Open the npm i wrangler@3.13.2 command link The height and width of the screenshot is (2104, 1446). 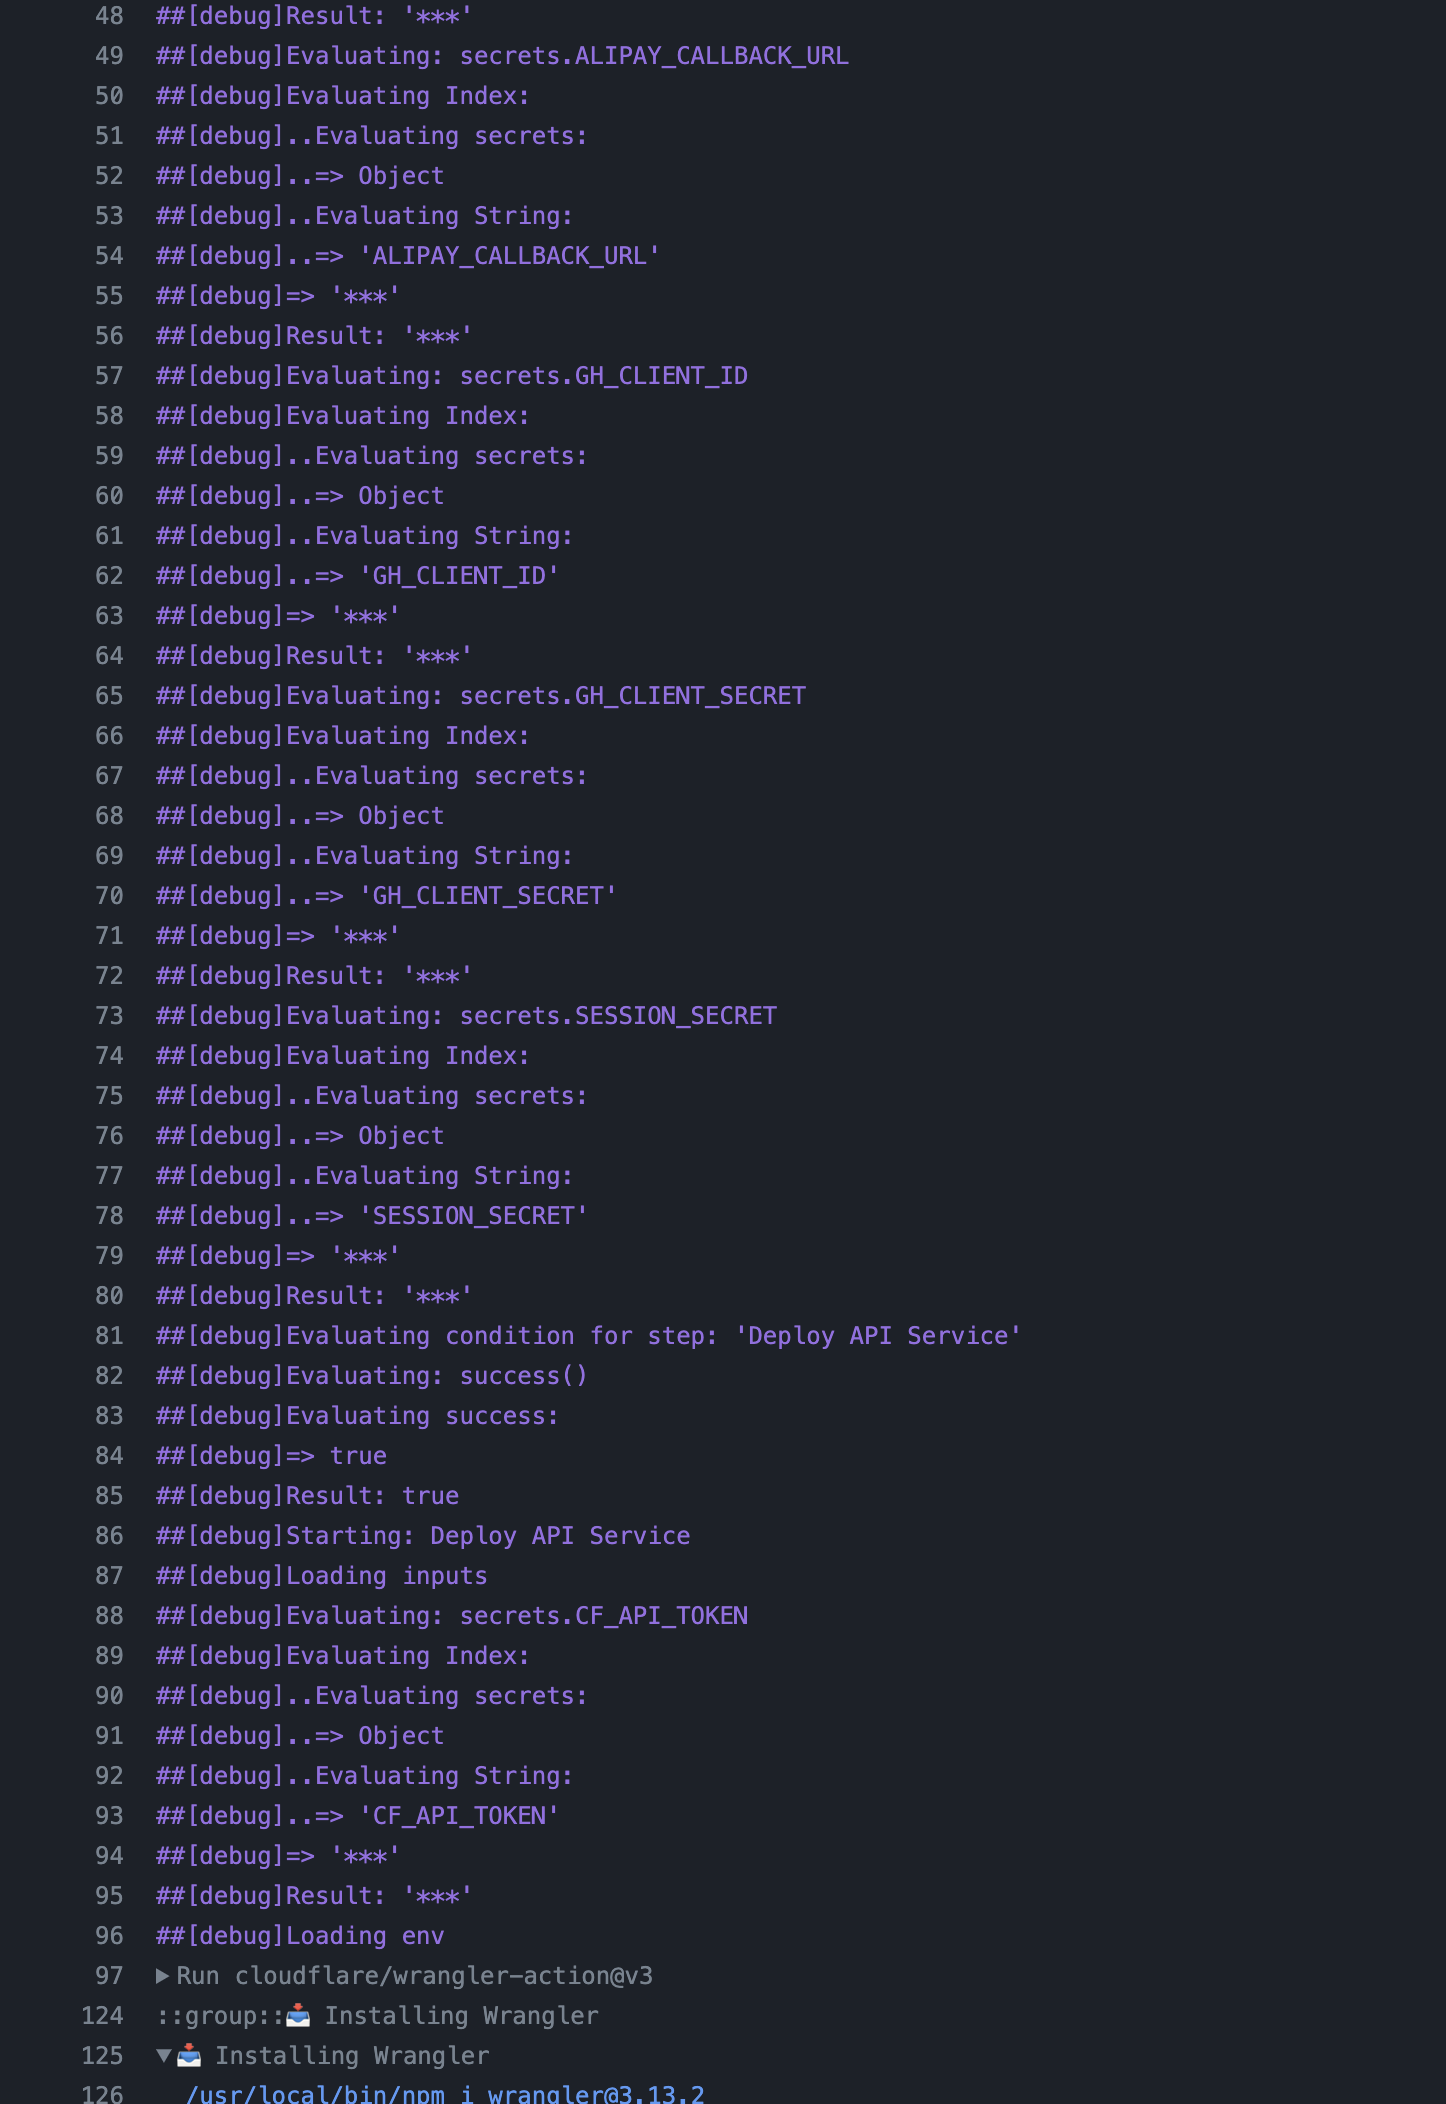point(445,2094)
